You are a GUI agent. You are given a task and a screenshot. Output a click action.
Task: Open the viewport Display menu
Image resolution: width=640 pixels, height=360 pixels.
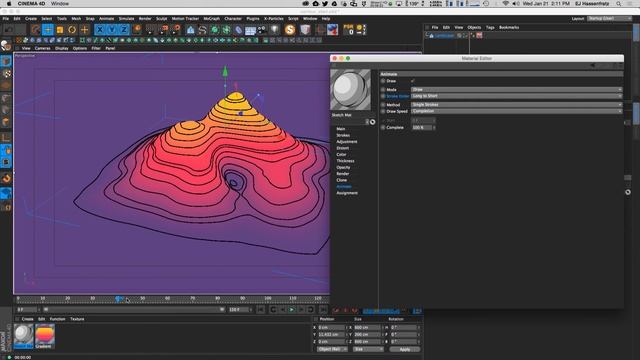[62, 48]
